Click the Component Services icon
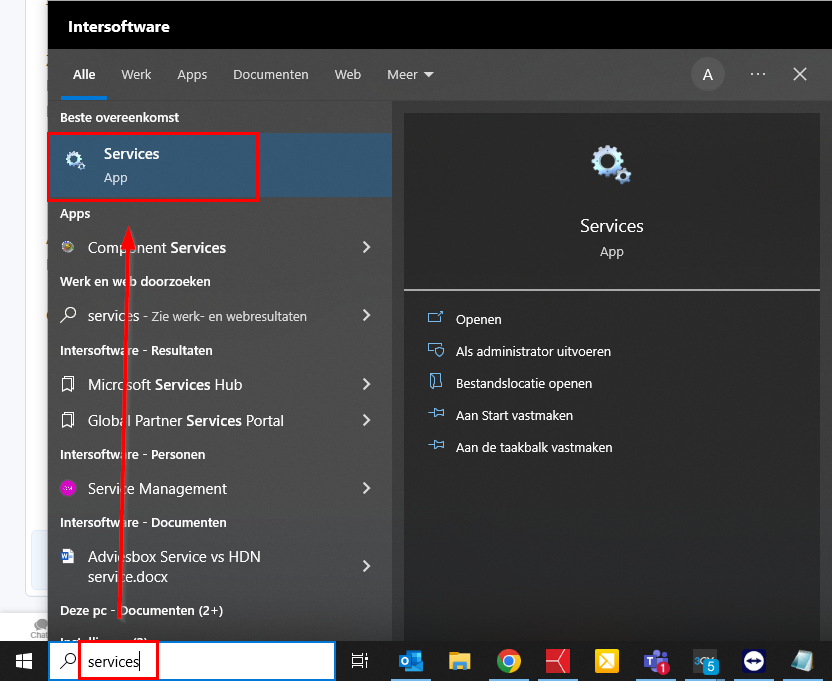832x681 pixels. 67,247
